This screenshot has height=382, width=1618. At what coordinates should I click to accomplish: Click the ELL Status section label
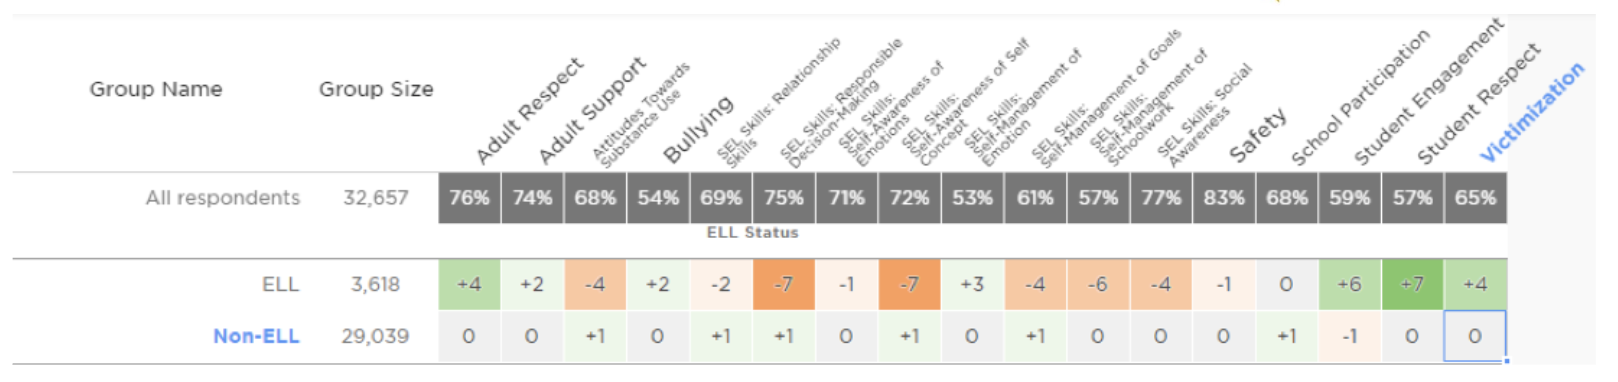(752, 233)
